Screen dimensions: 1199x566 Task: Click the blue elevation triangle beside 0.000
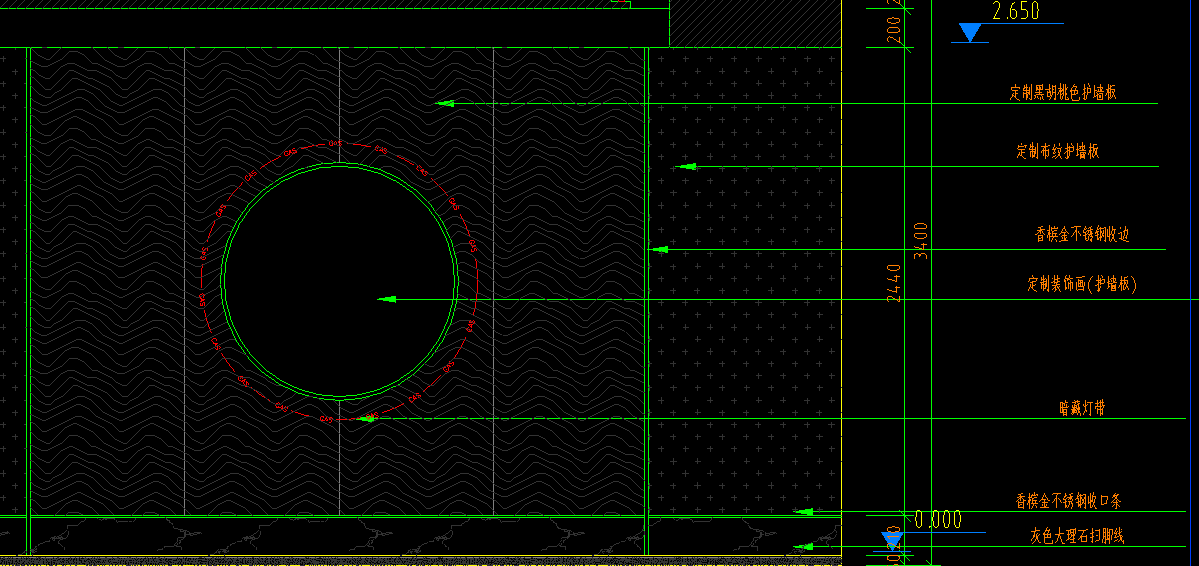click(x=892, y=542)
